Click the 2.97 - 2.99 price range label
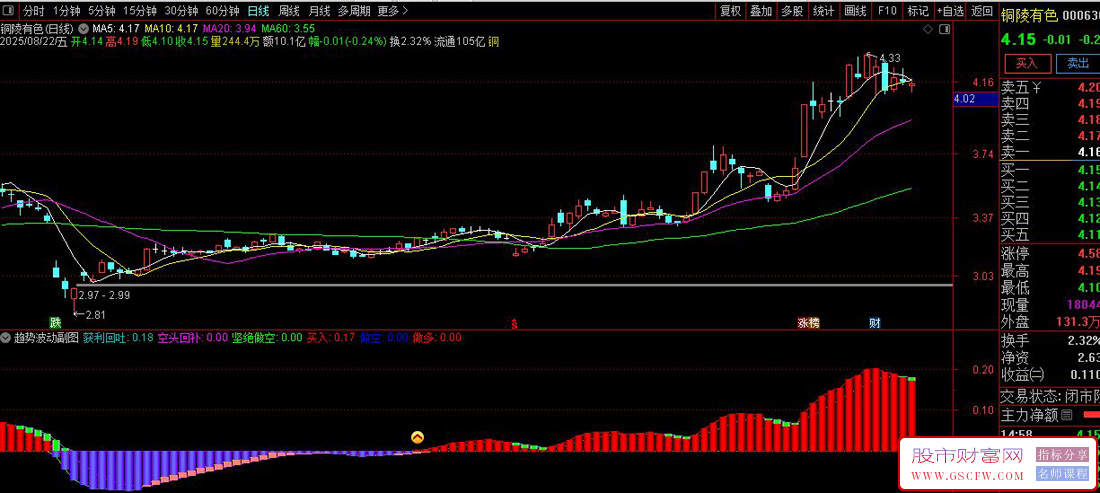The width and height of the screenshot is (1100, 493). [105, 295]
